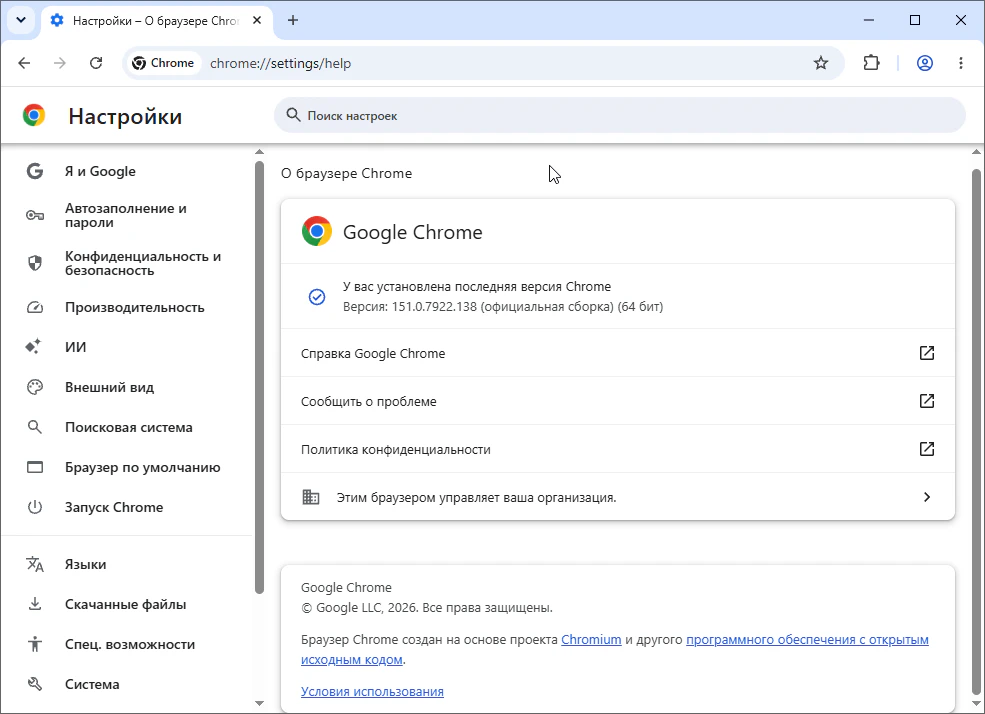Open Спец. возможности section
985x714 pixels.
point(127,644)
